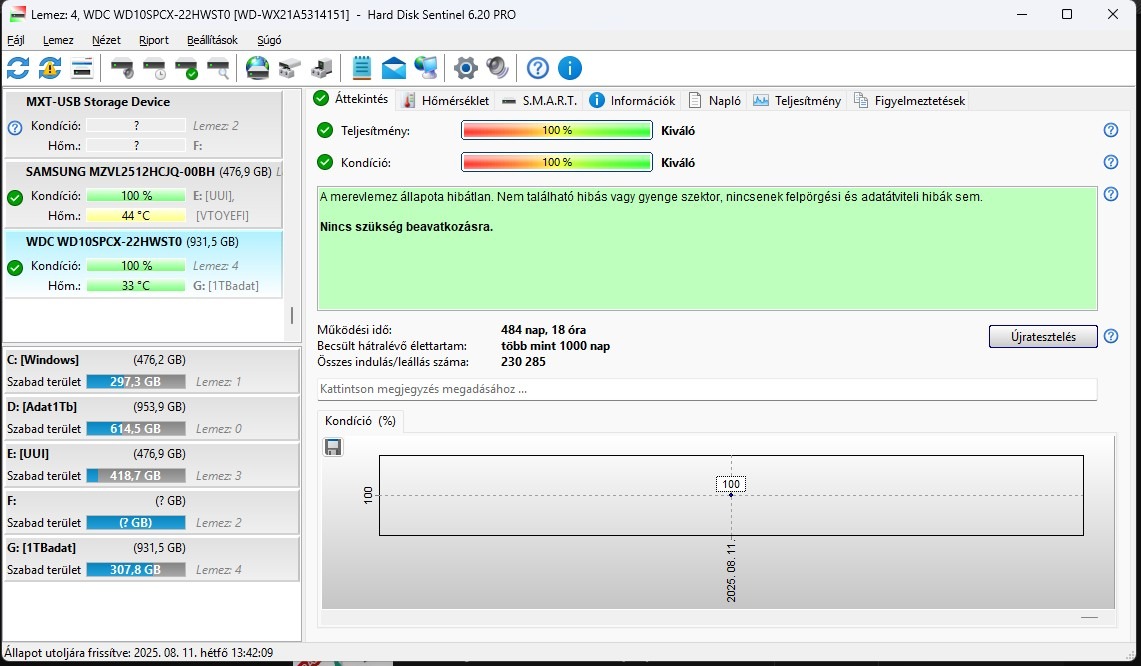Select the WDC WD10SPCX-22HWST0 disk entry

143,263
